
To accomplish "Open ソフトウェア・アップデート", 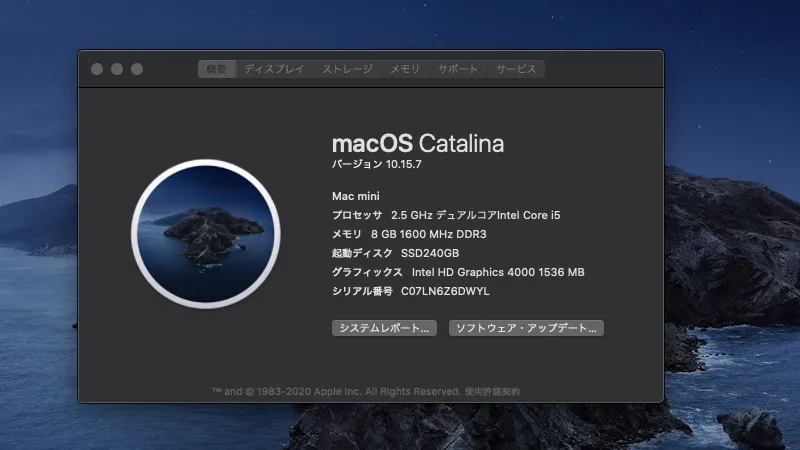I will pyautogui.click(x=525, y=328).
